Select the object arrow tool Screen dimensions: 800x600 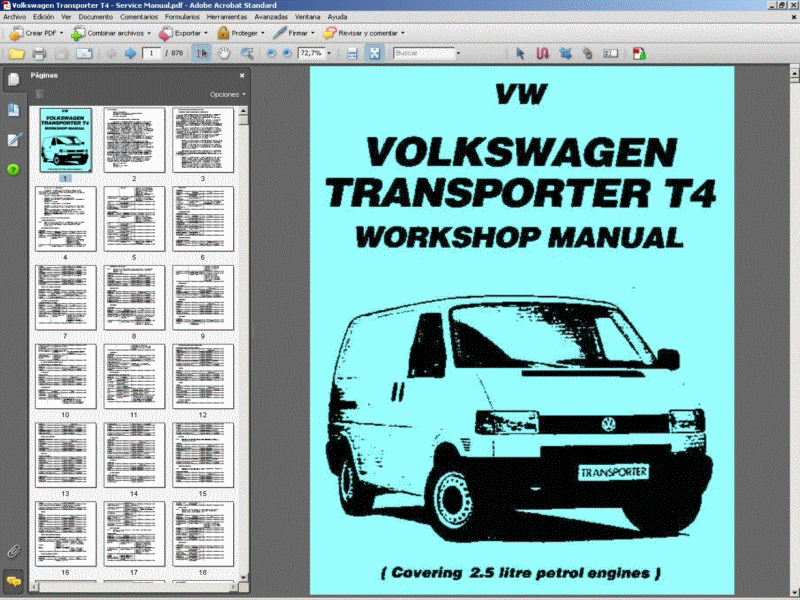pos(520,54)
